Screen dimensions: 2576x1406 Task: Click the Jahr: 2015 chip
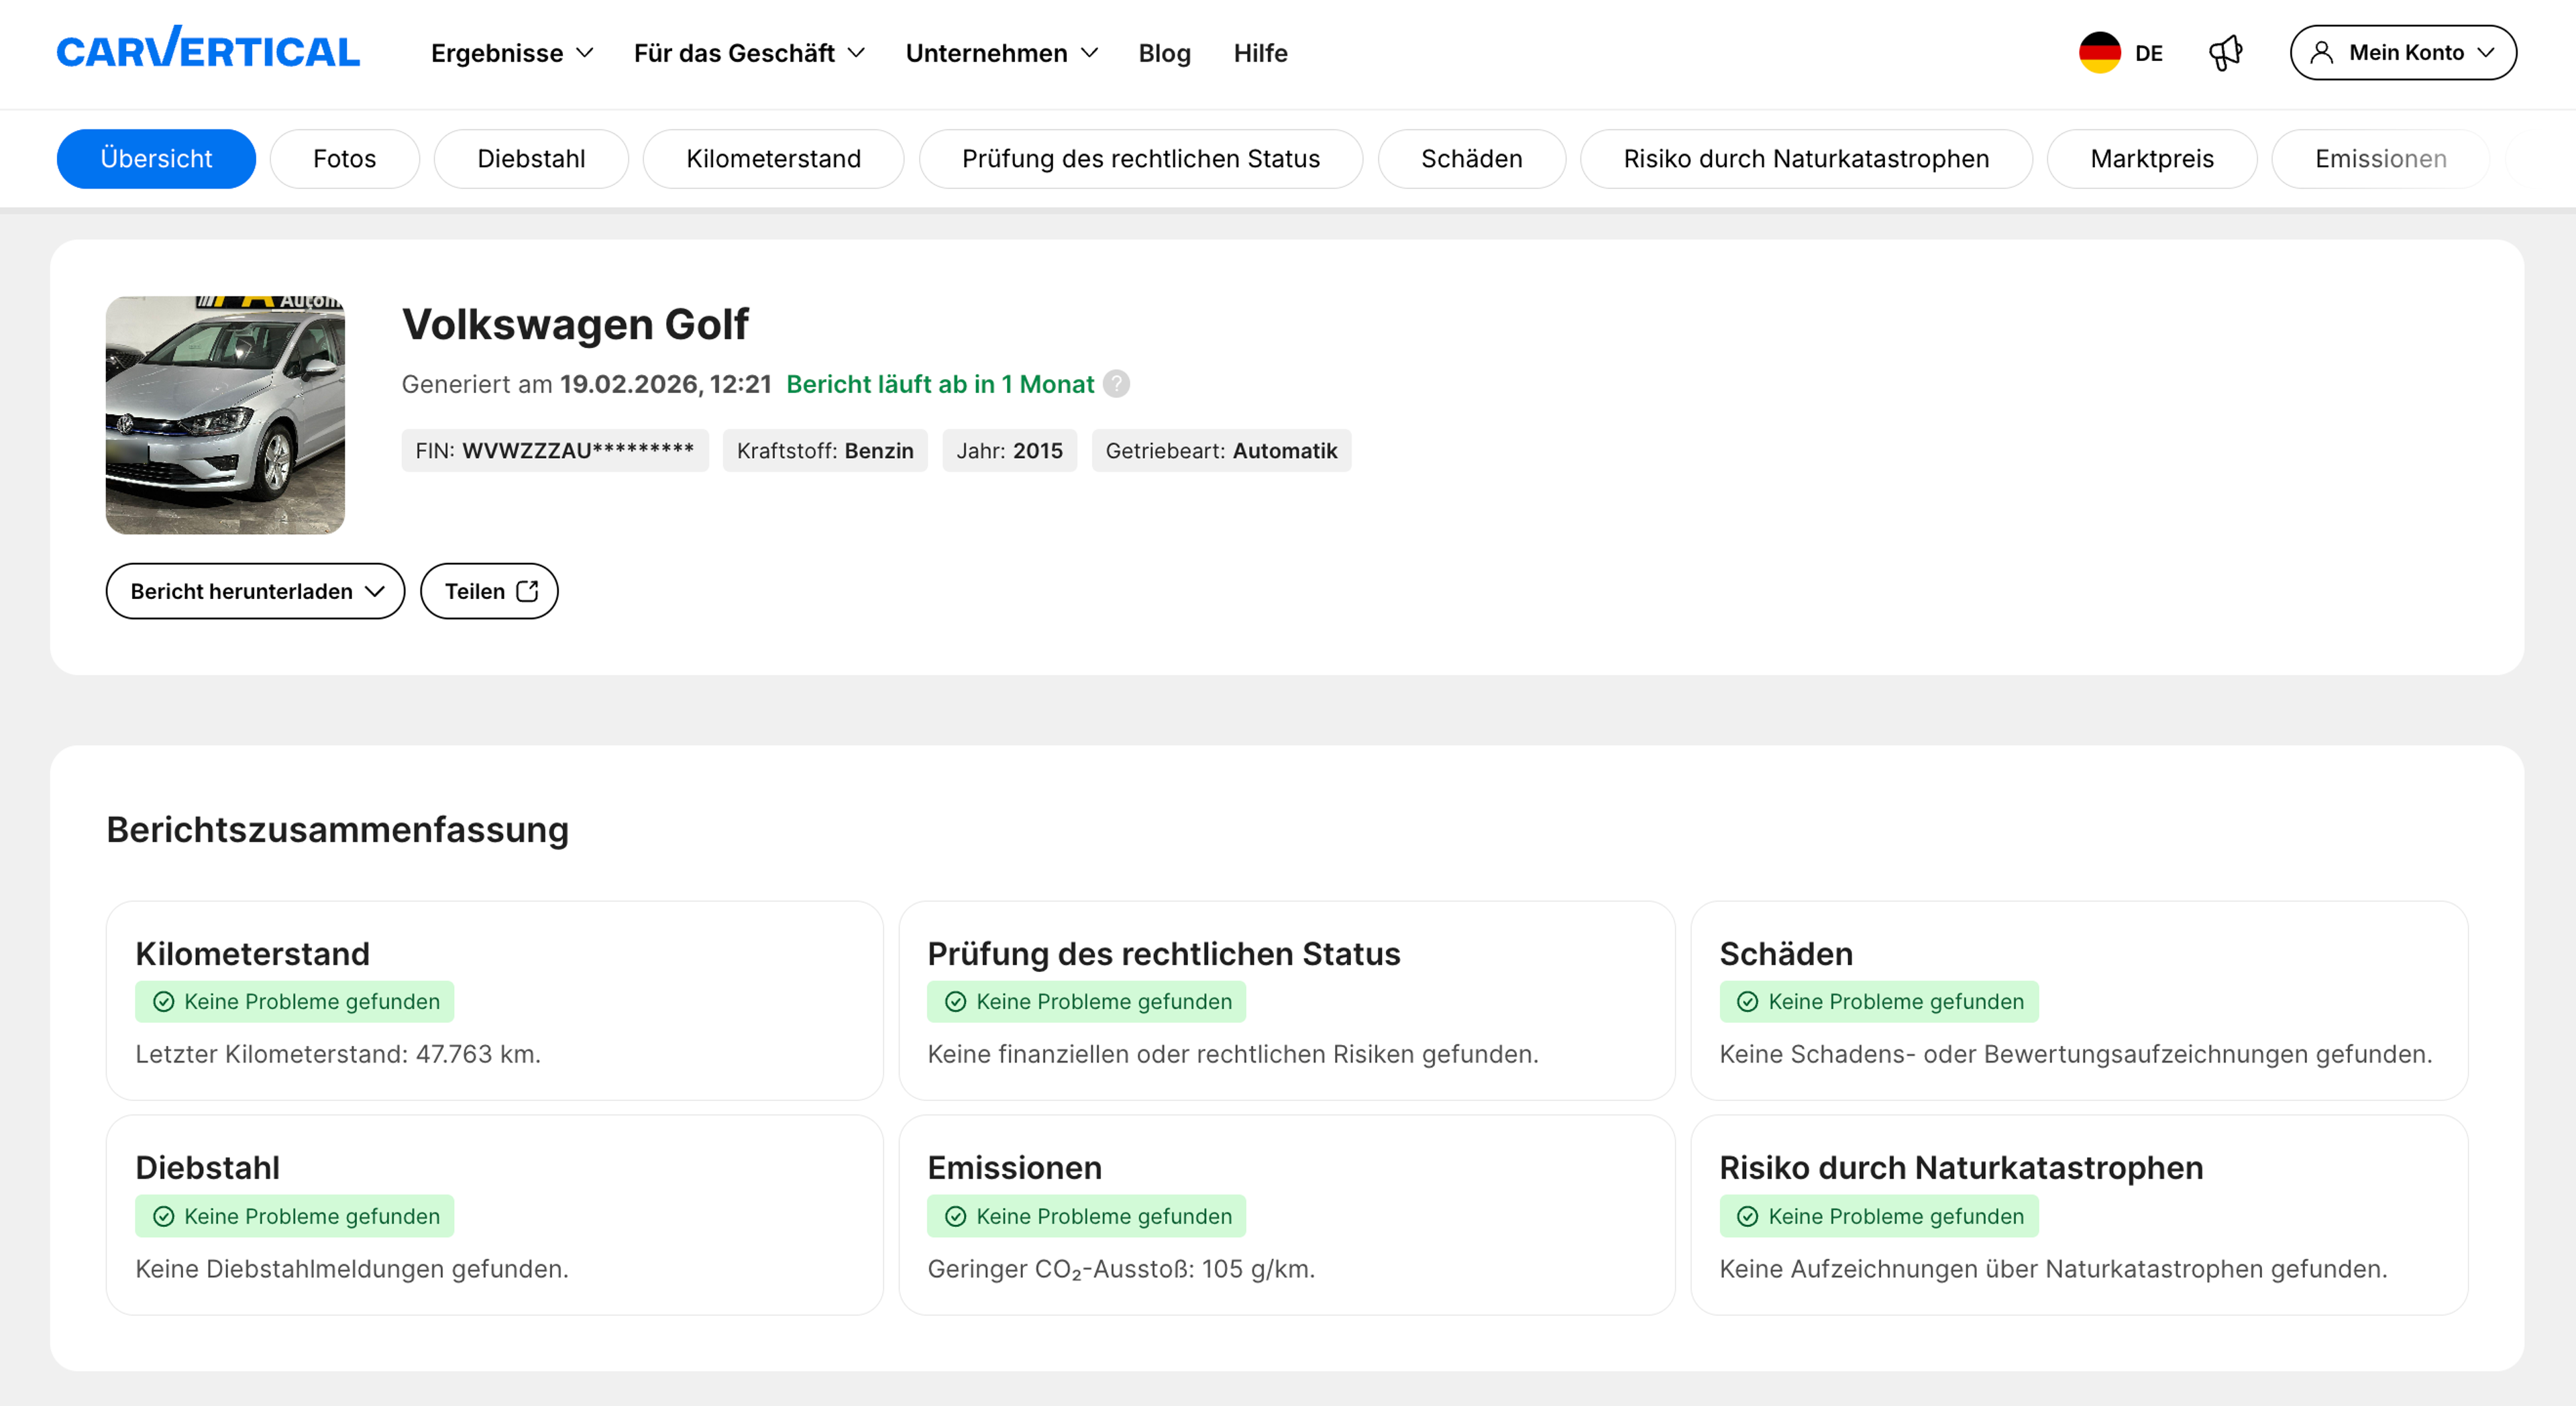pyautogui.click(x=1009, y=451)
